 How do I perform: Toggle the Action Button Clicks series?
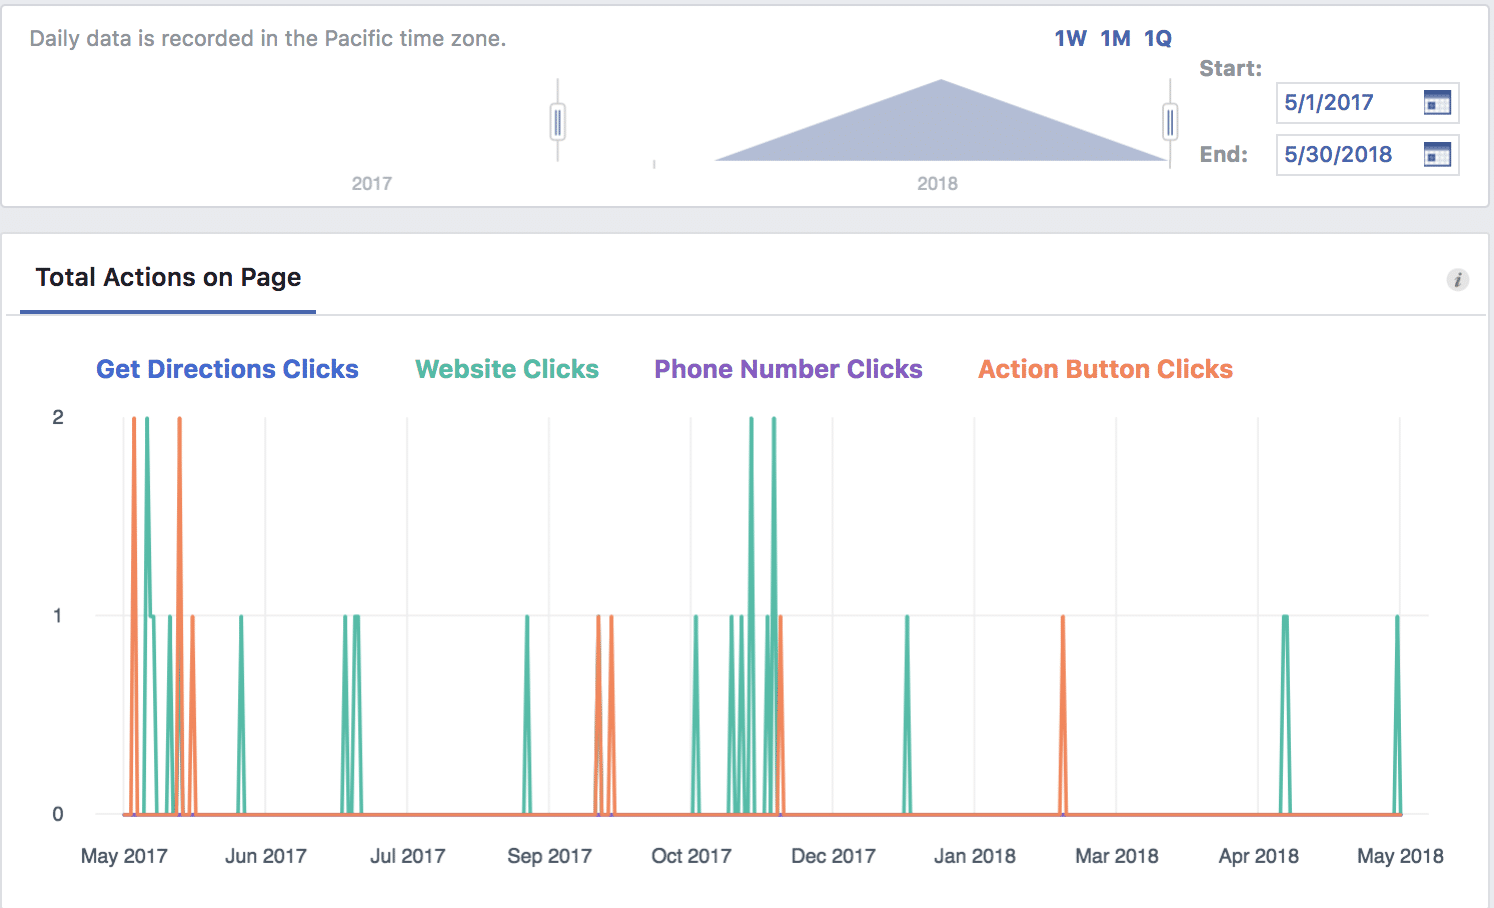point(1105,369)
